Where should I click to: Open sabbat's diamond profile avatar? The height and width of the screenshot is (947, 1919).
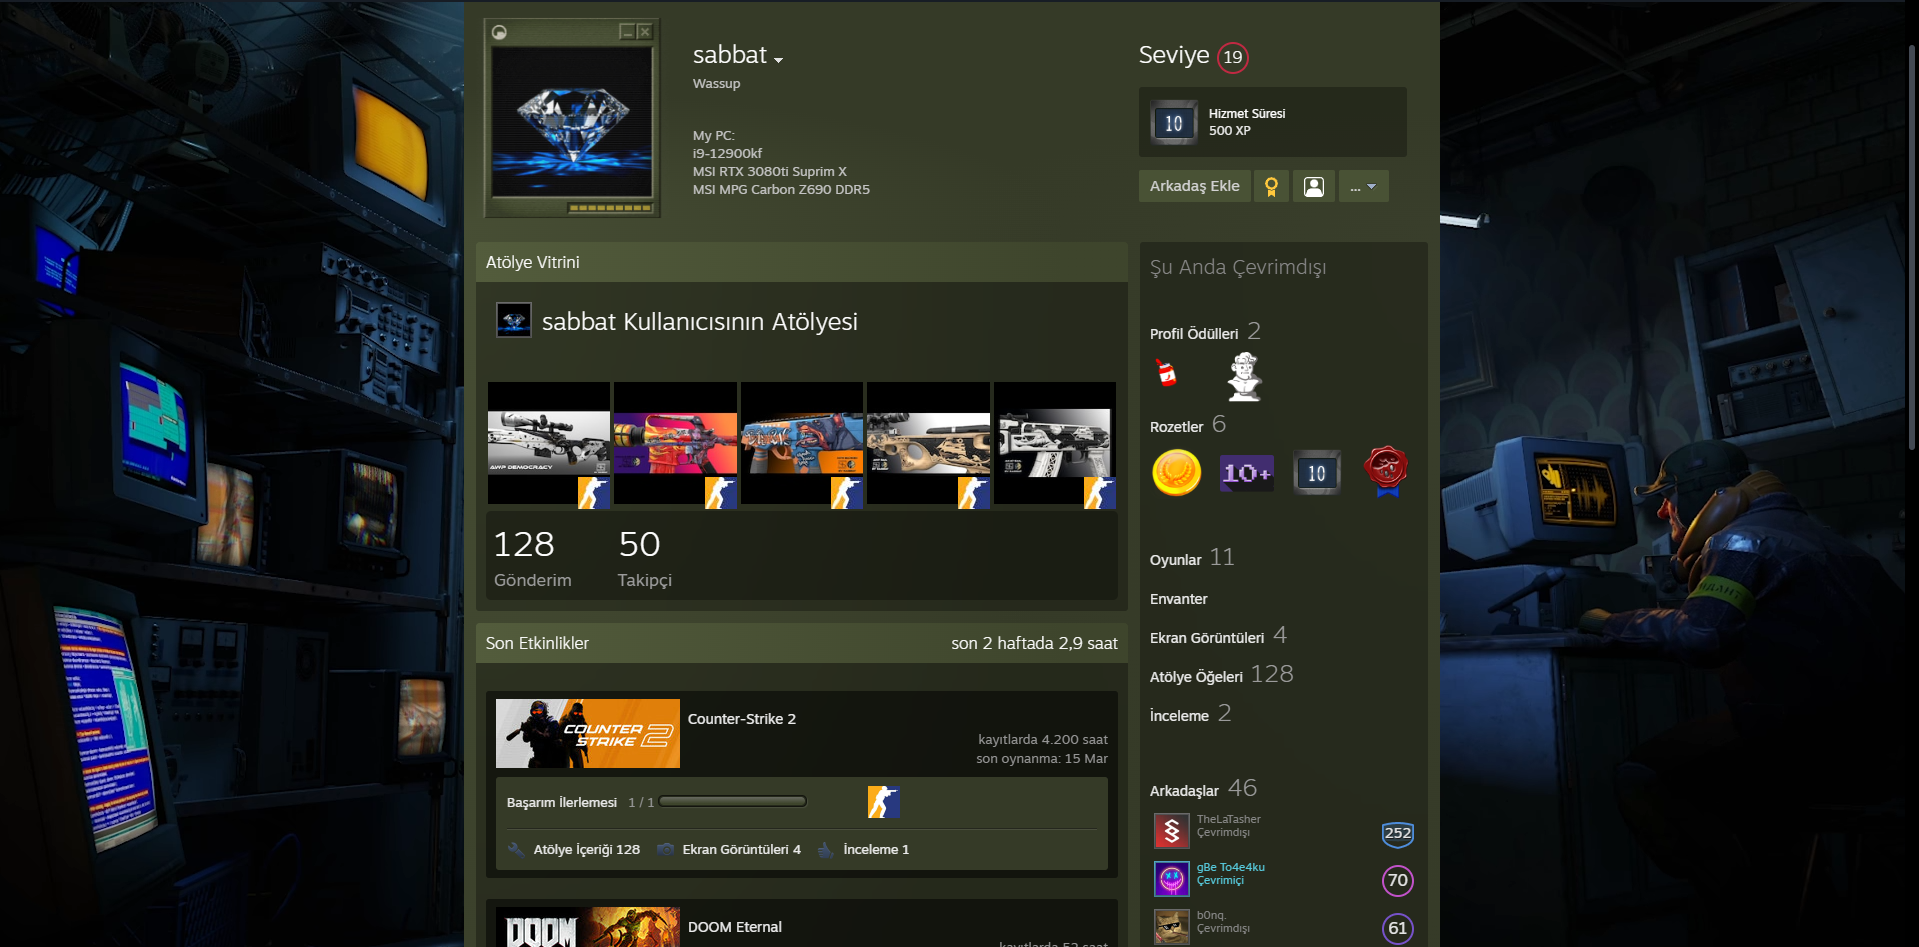(x=572, y=120)
